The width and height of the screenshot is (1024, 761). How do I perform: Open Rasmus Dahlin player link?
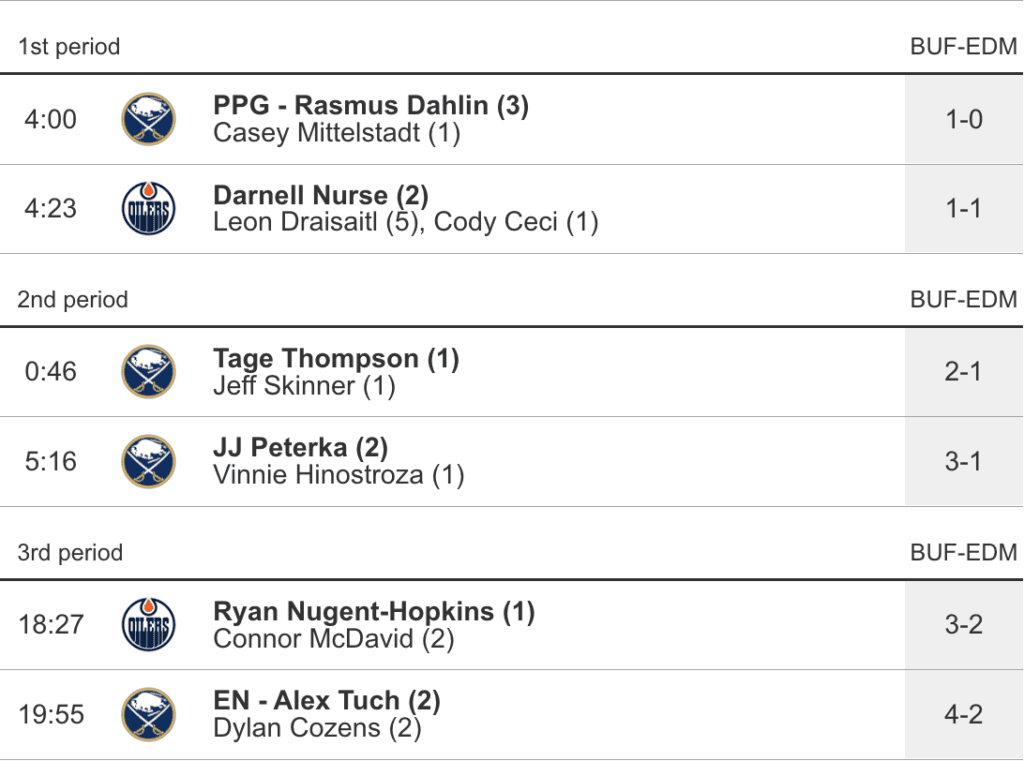click(x=411, y=106)
